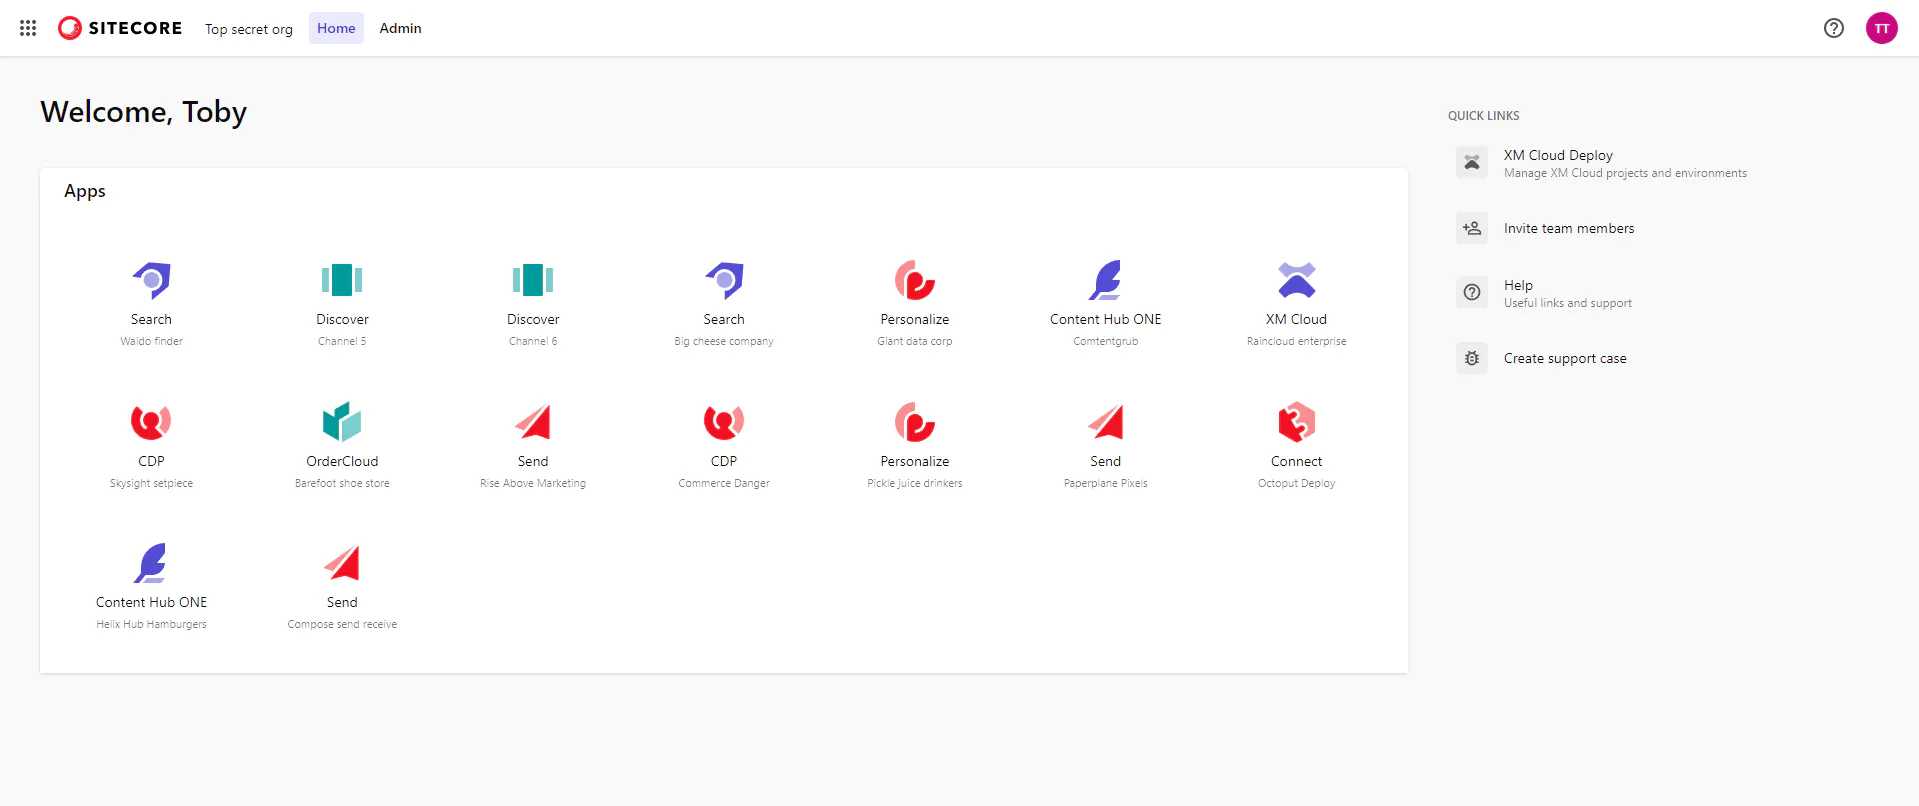Screen dimensions: 1919x806
Task: Click the Top secret org organization name
Action: [x=249, y=29]
